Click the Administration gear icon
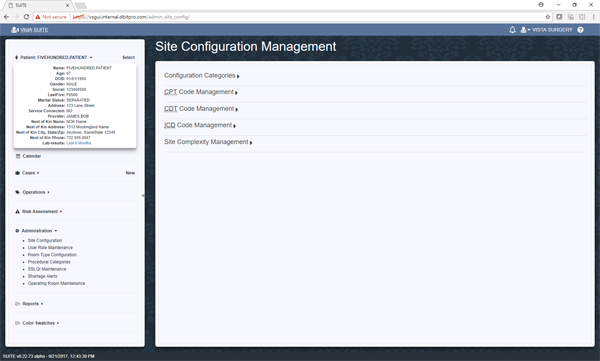 coord(17,231)
